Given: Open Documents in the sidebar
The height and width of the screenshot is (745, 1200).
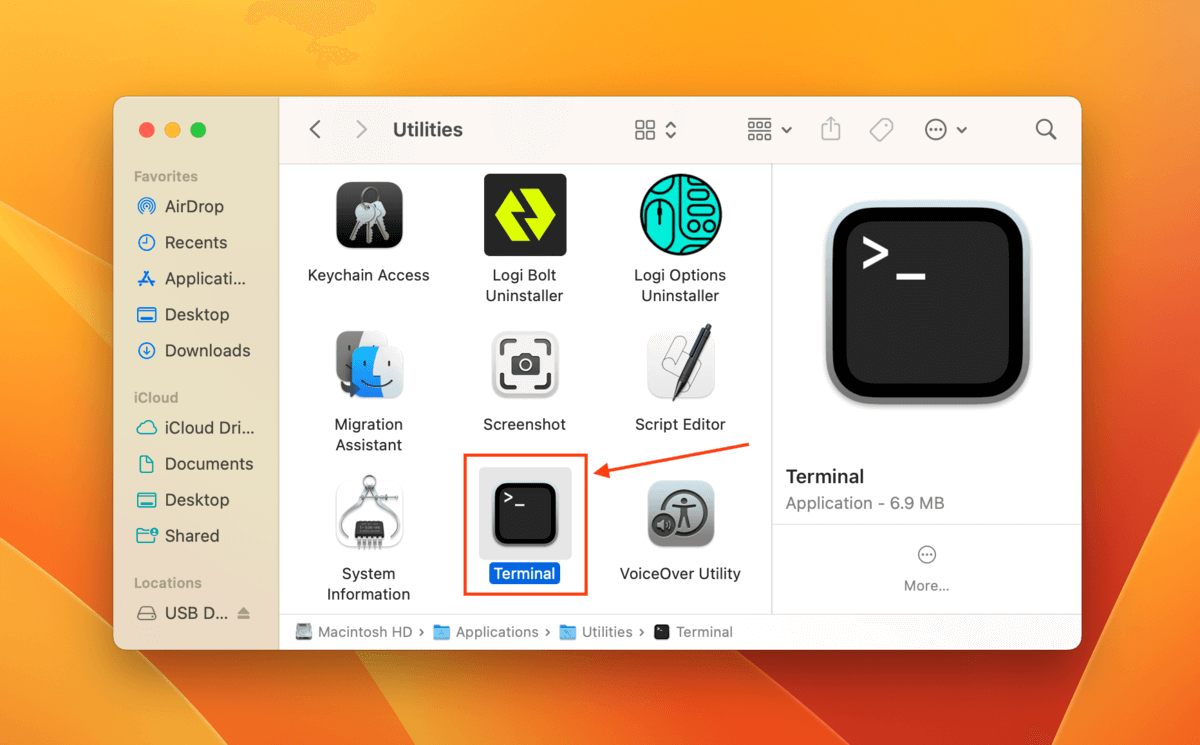Looking at the screenshot, I should click(x=196, y=463).
